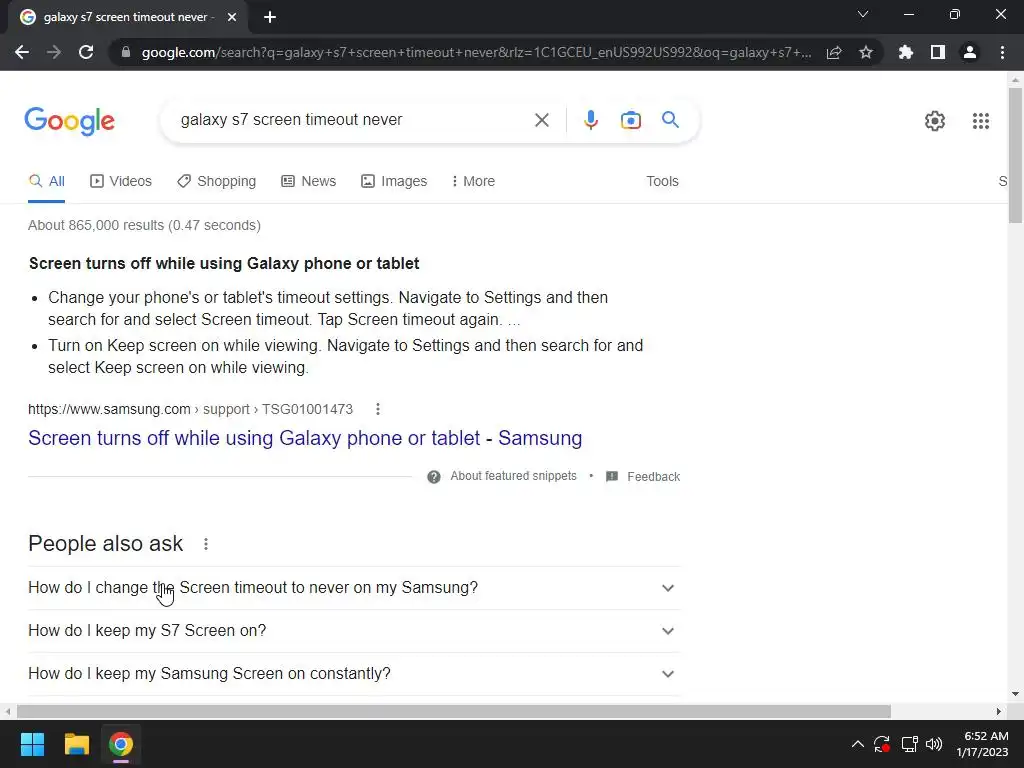Switch to Videos results tab
The width and height of the screenshot is (1024, 768).
click(x=121, y=182)
